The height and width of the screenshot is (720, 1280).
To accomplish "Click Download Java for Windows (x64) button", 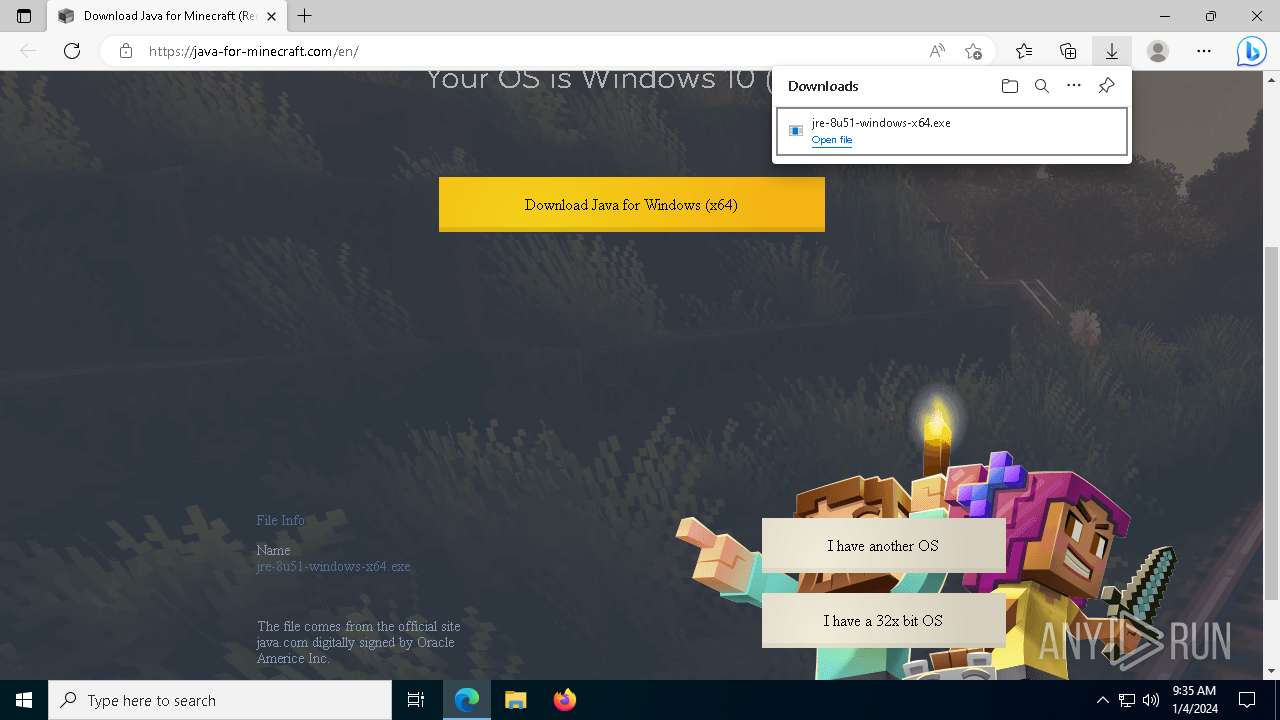I will point(632,204).
